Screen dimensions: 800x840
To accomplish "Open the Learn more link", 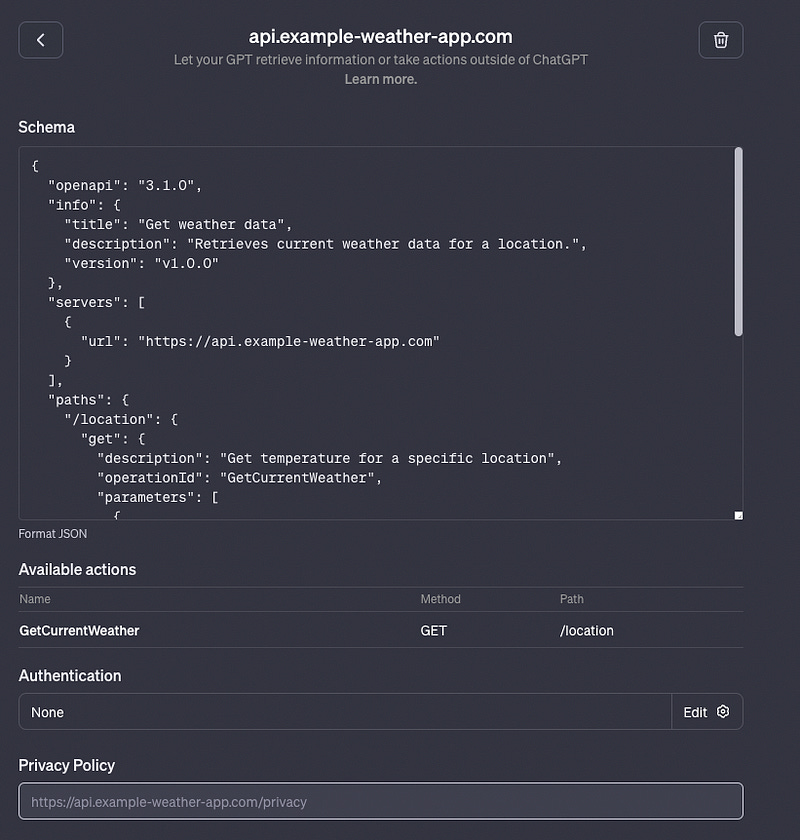I will click(x=380, y=78).
